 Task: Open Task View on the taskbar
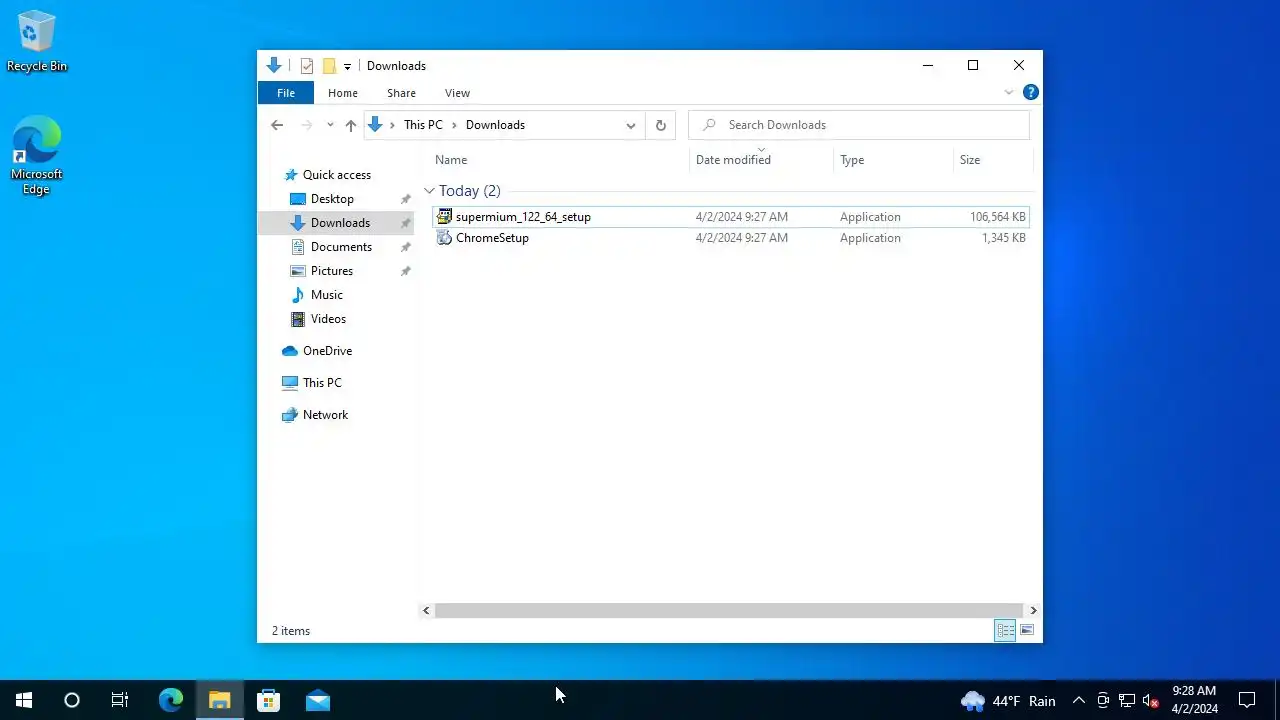coord(120,700)
